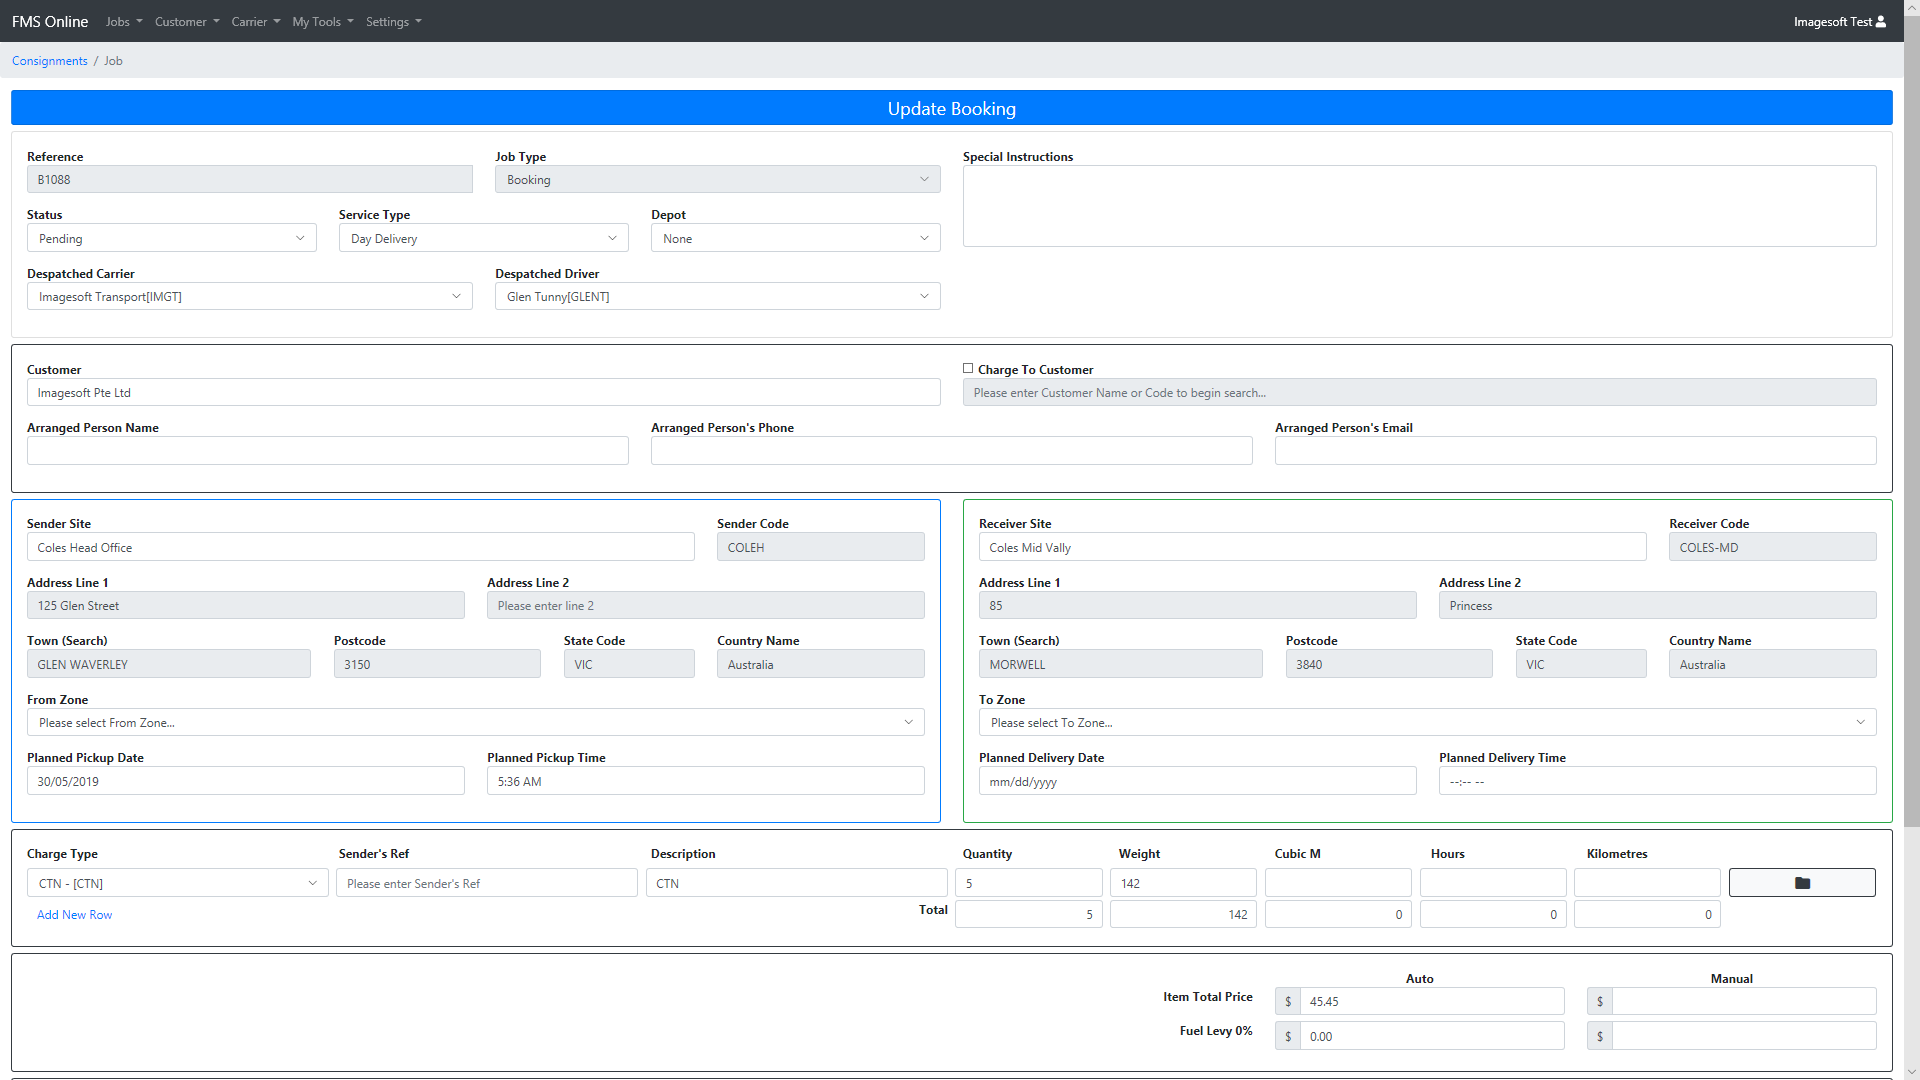The height and width of the screenshot is (1080, 1920).
Task: Open the Jobs menu in the navbar
Action: [123, 21]
